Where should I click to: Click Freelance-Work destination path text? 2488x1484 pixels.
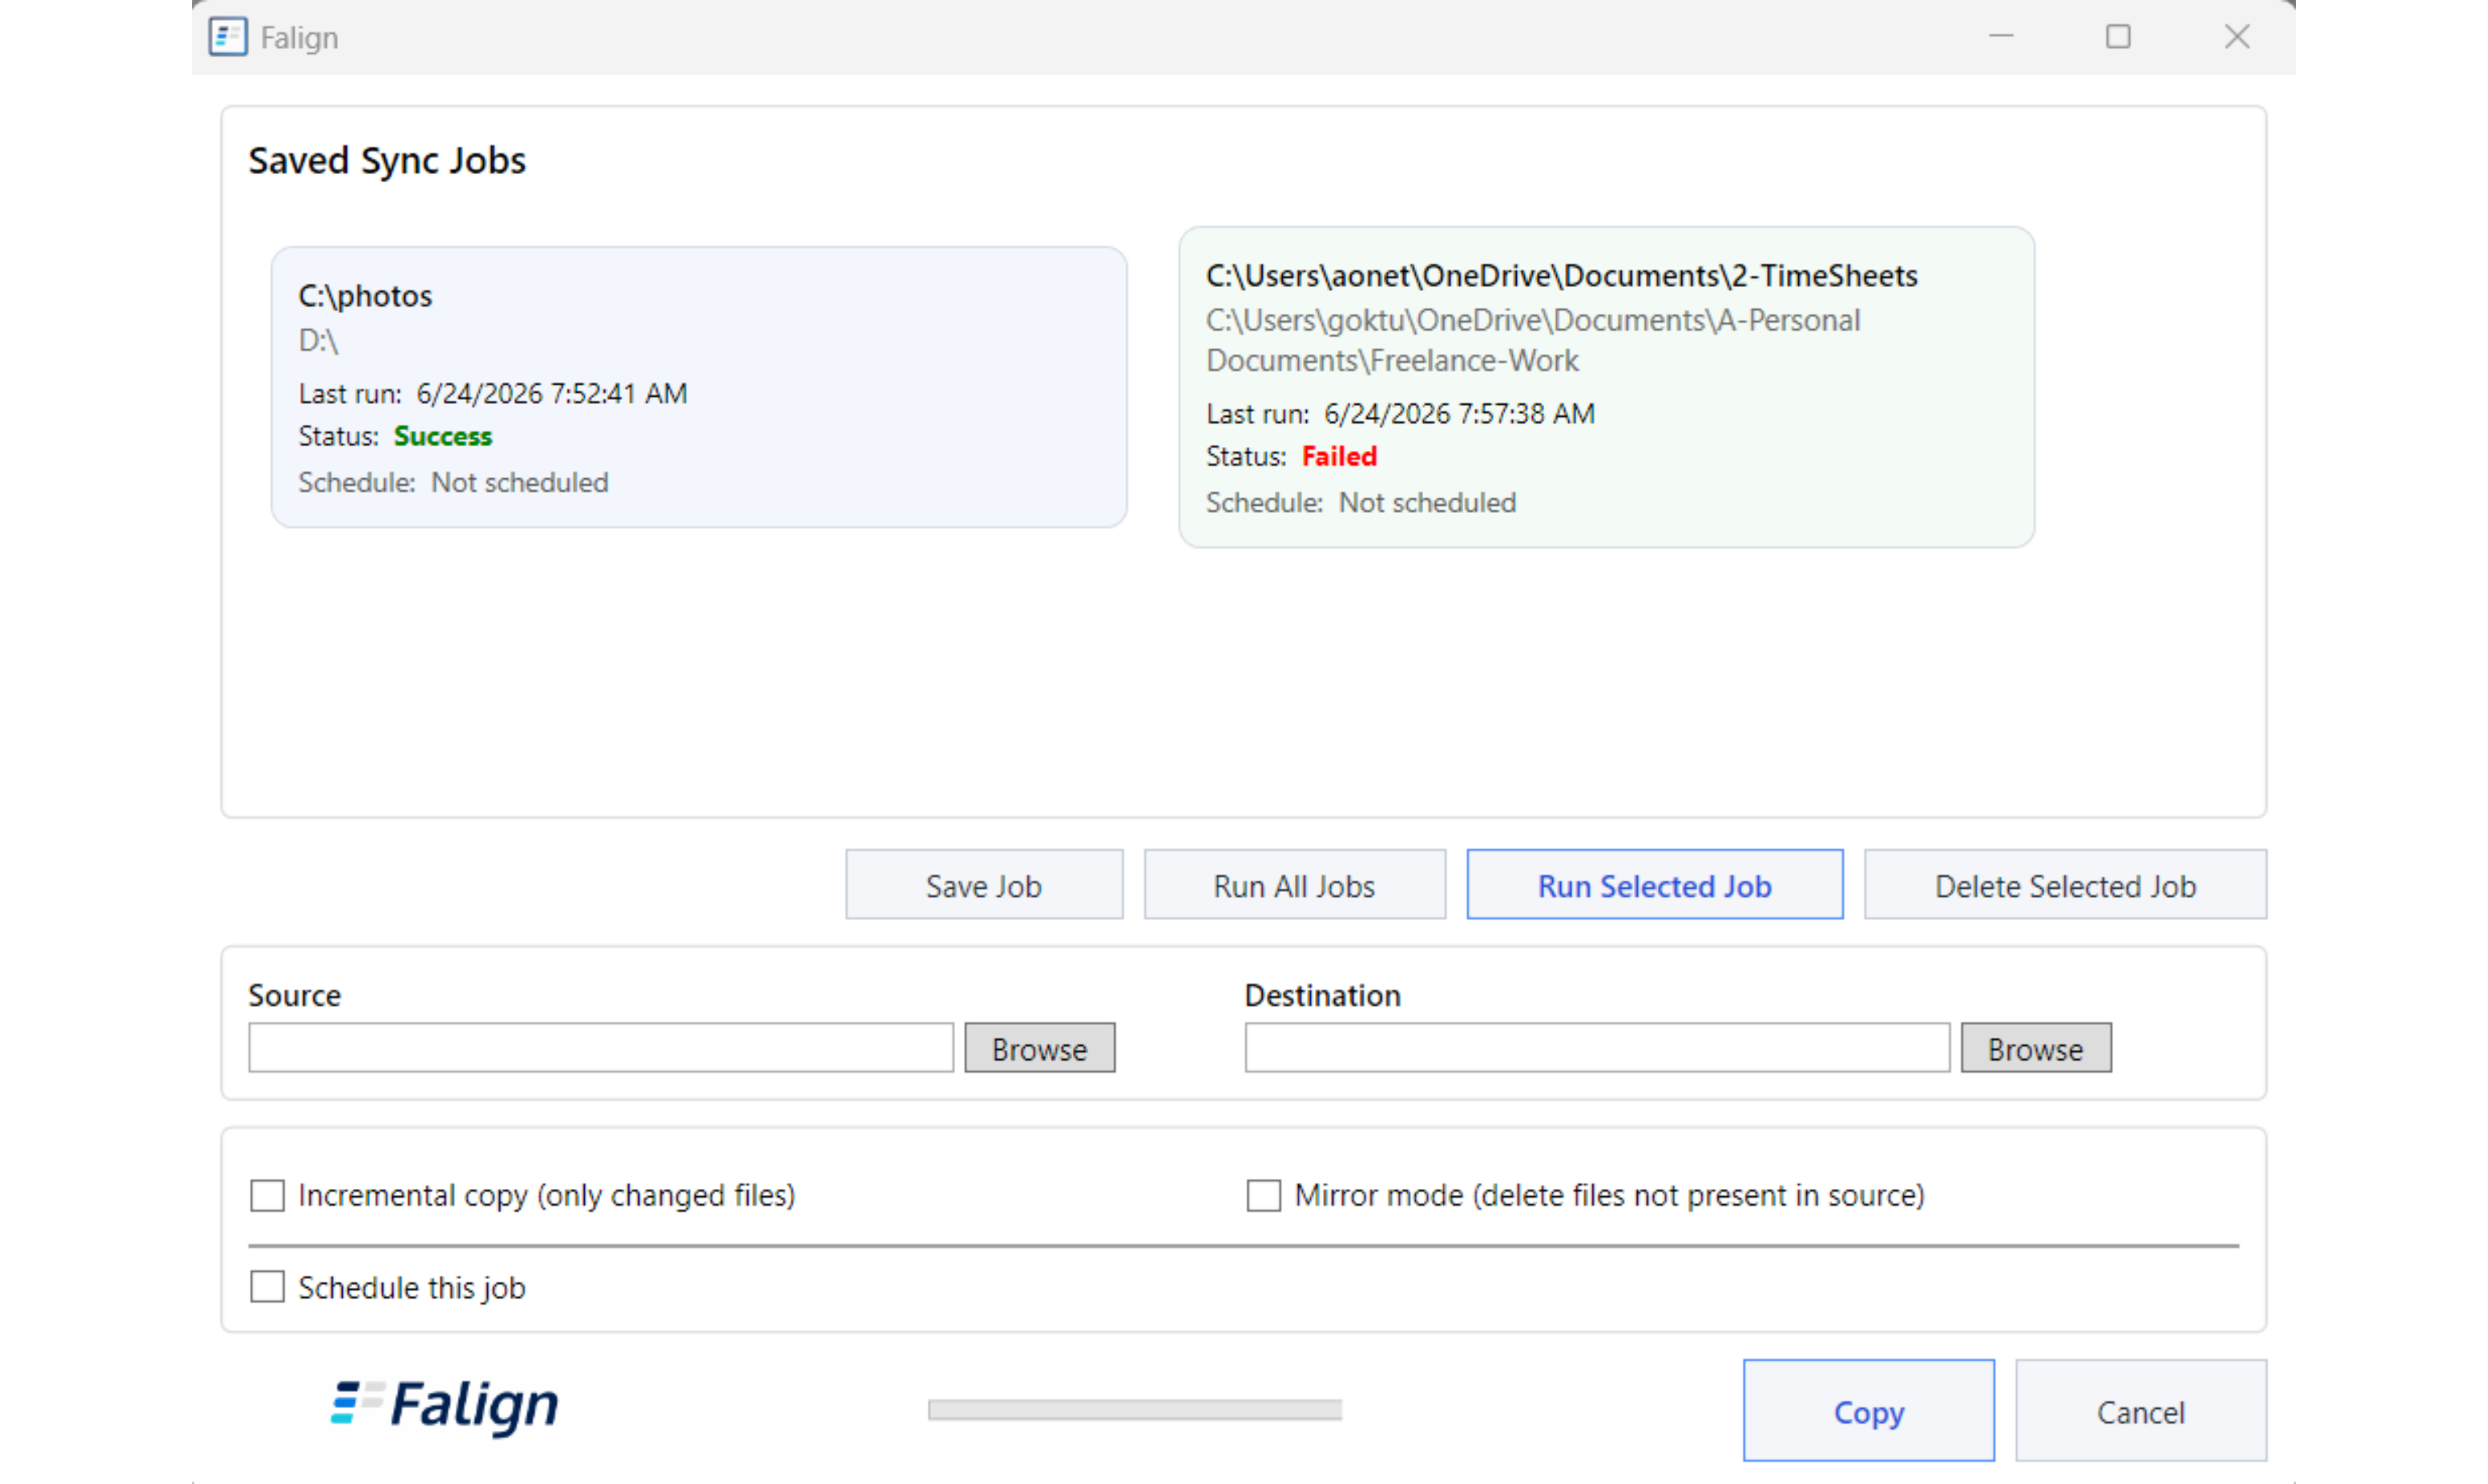tap(1533, 341)
